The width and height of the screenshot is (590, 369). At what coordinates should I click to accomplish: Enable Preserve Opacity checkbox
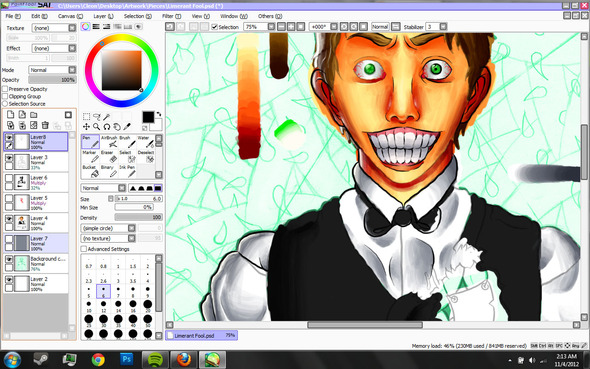click(5, 89)
